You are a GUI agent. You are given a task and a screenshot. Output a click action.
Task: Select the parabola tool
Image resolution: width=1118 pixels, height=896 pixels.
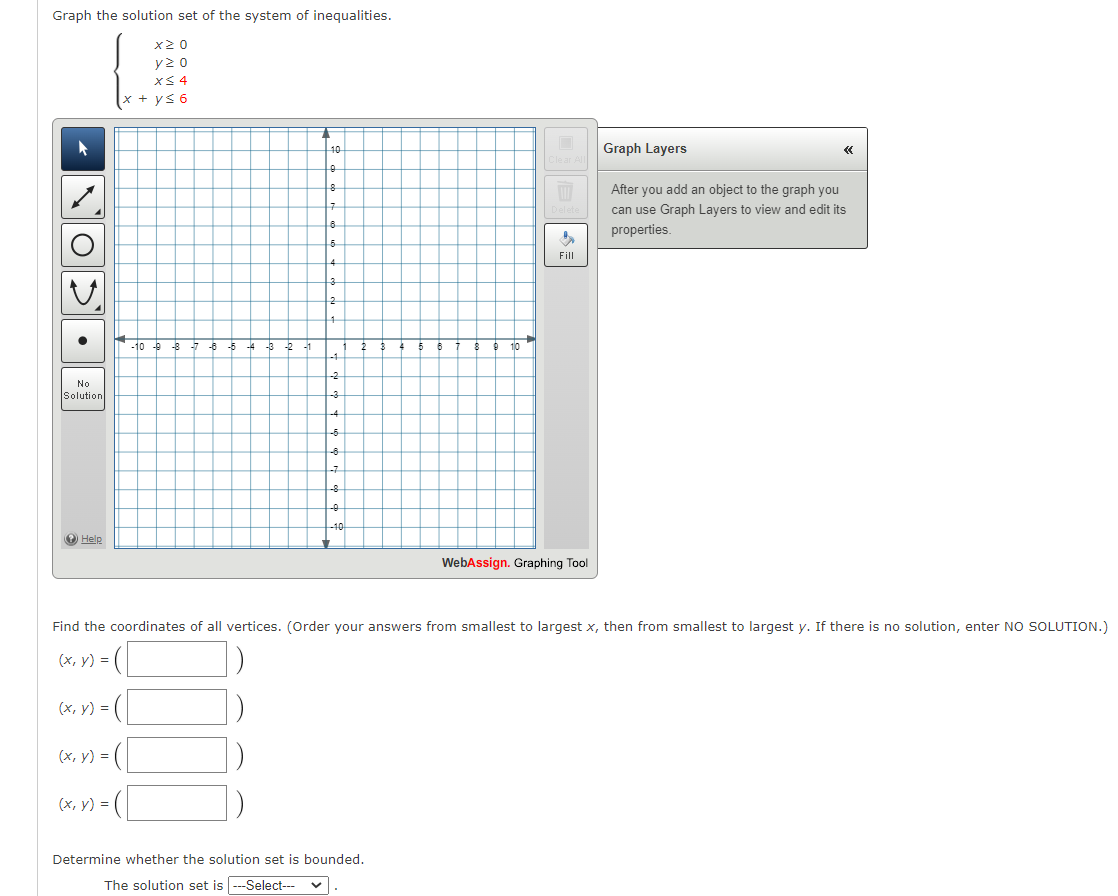tap(83, 293)
